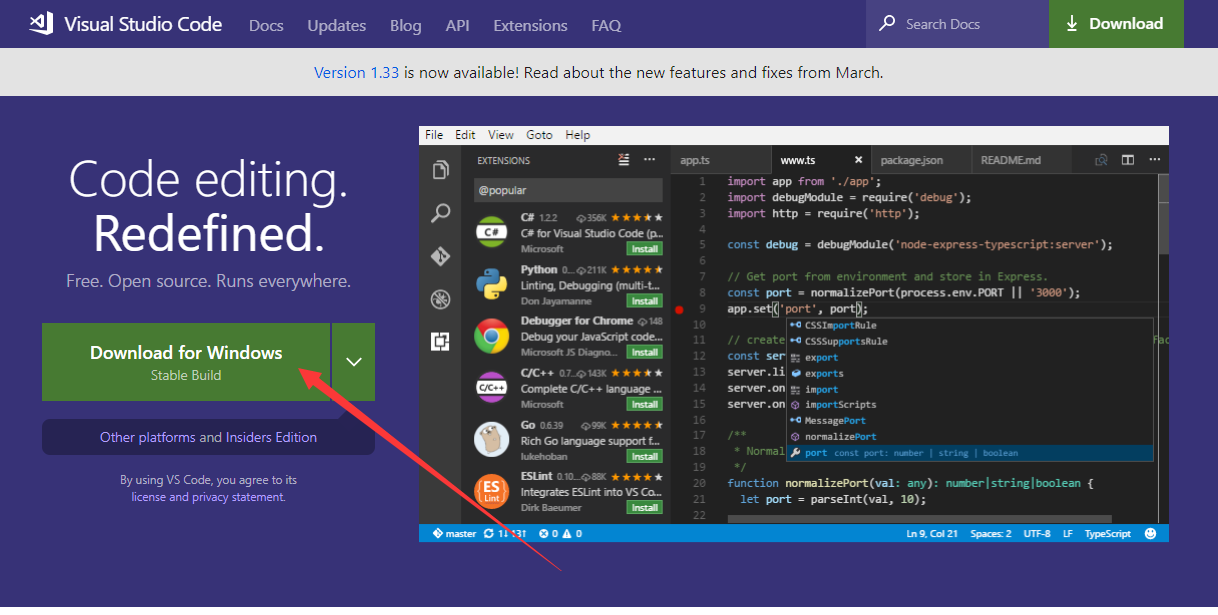Open Other platforms and Insiders Edition
Screen dimensions: 1218x615
[x=208, y=437]
